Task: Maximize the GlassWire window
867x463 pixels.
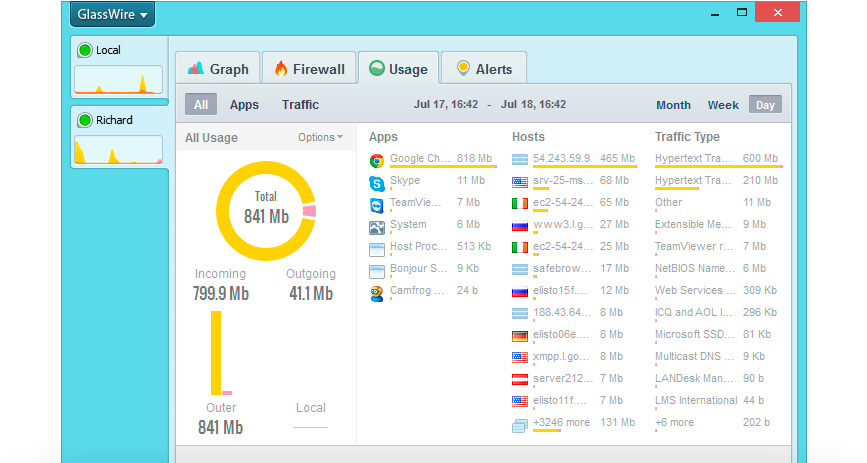Action: coord(742,12)
